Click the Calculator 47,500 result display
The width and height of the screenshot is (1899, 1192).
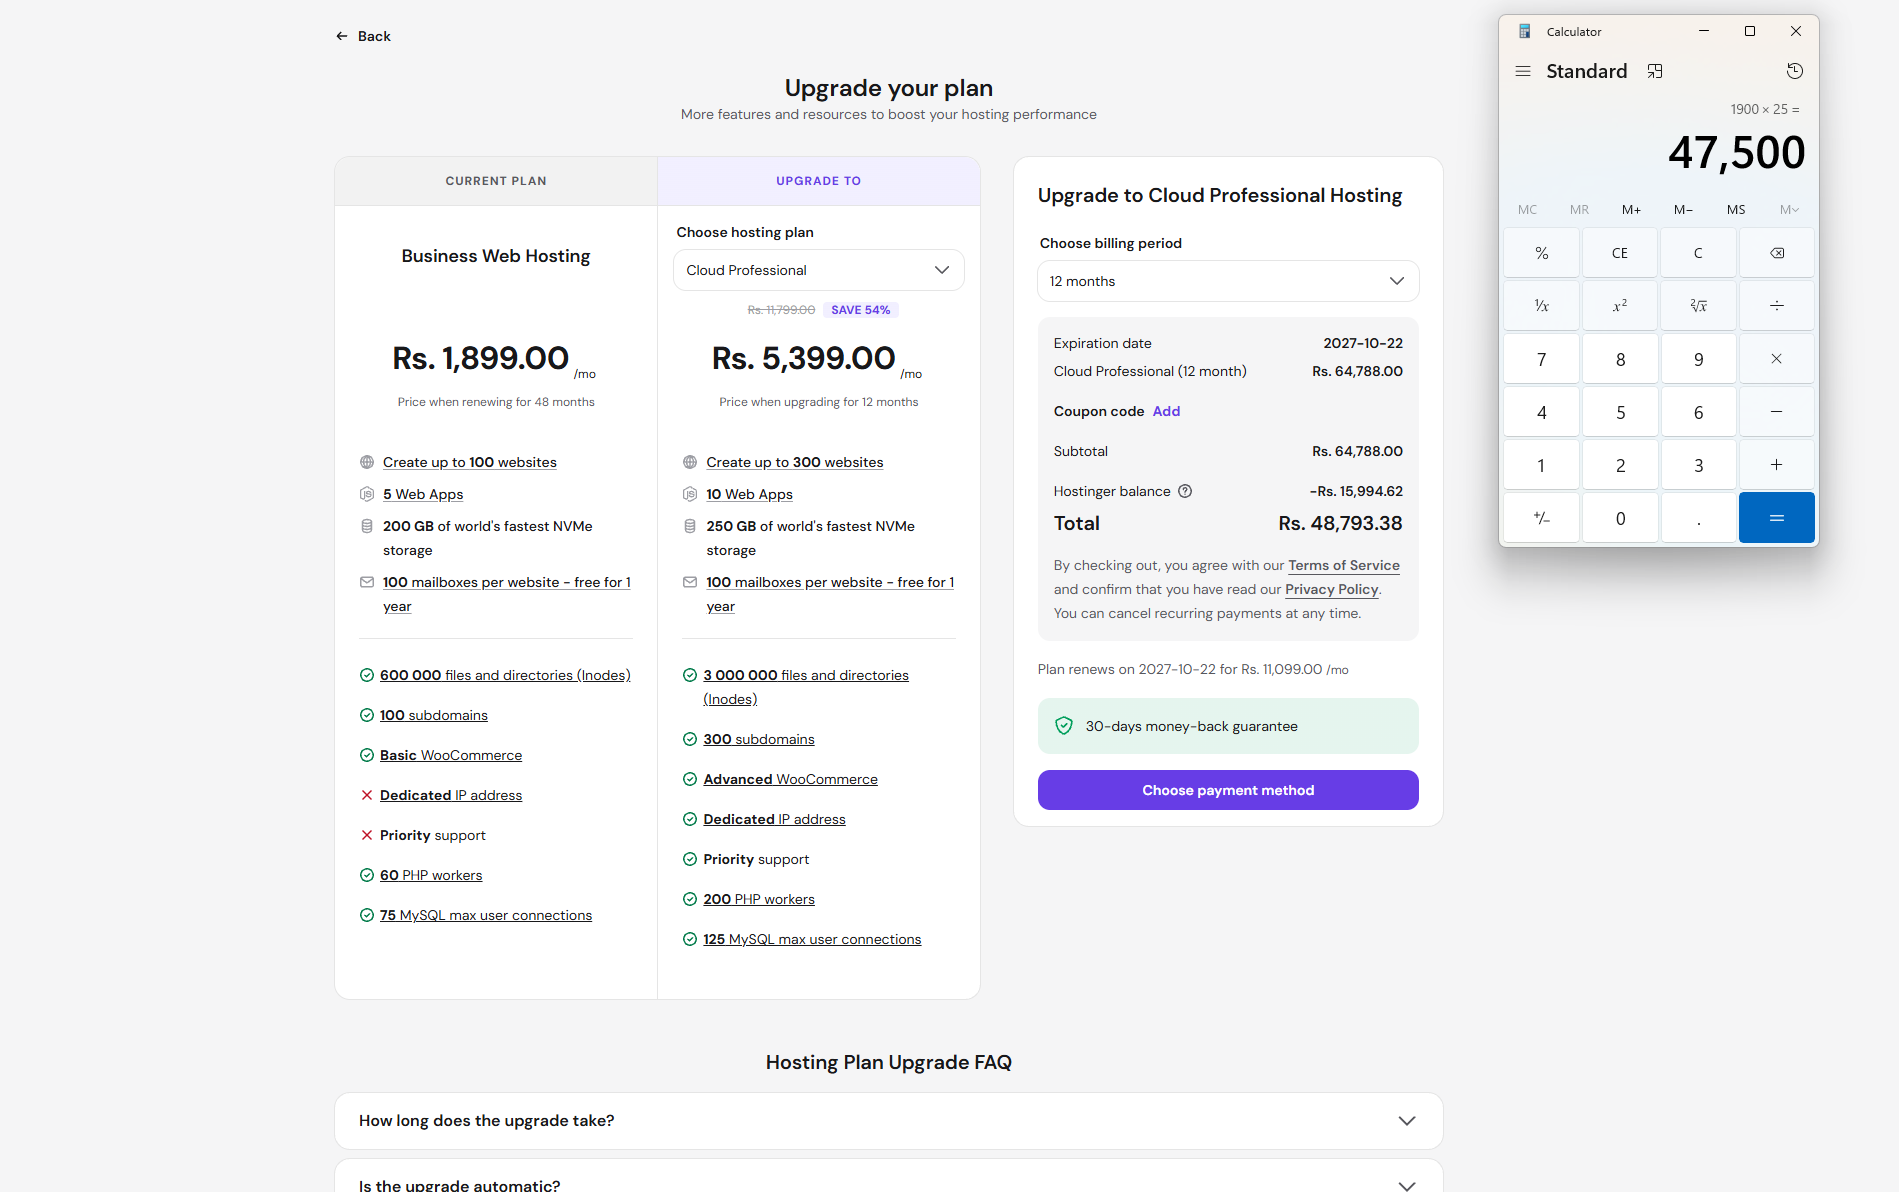(1736, 153)
